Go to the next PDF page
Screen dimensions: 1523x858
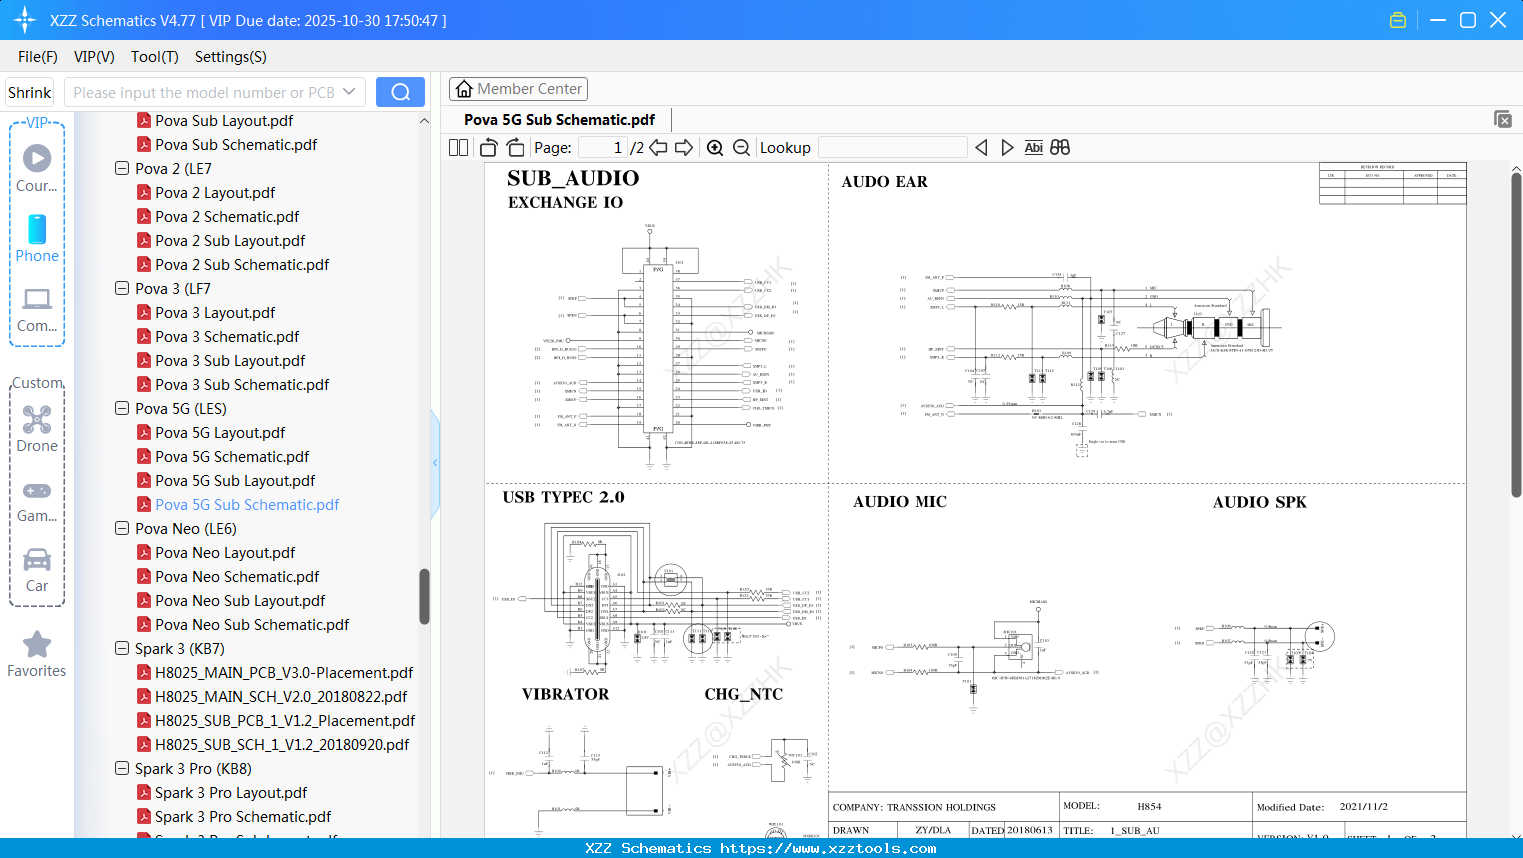(x=683, y=147)
